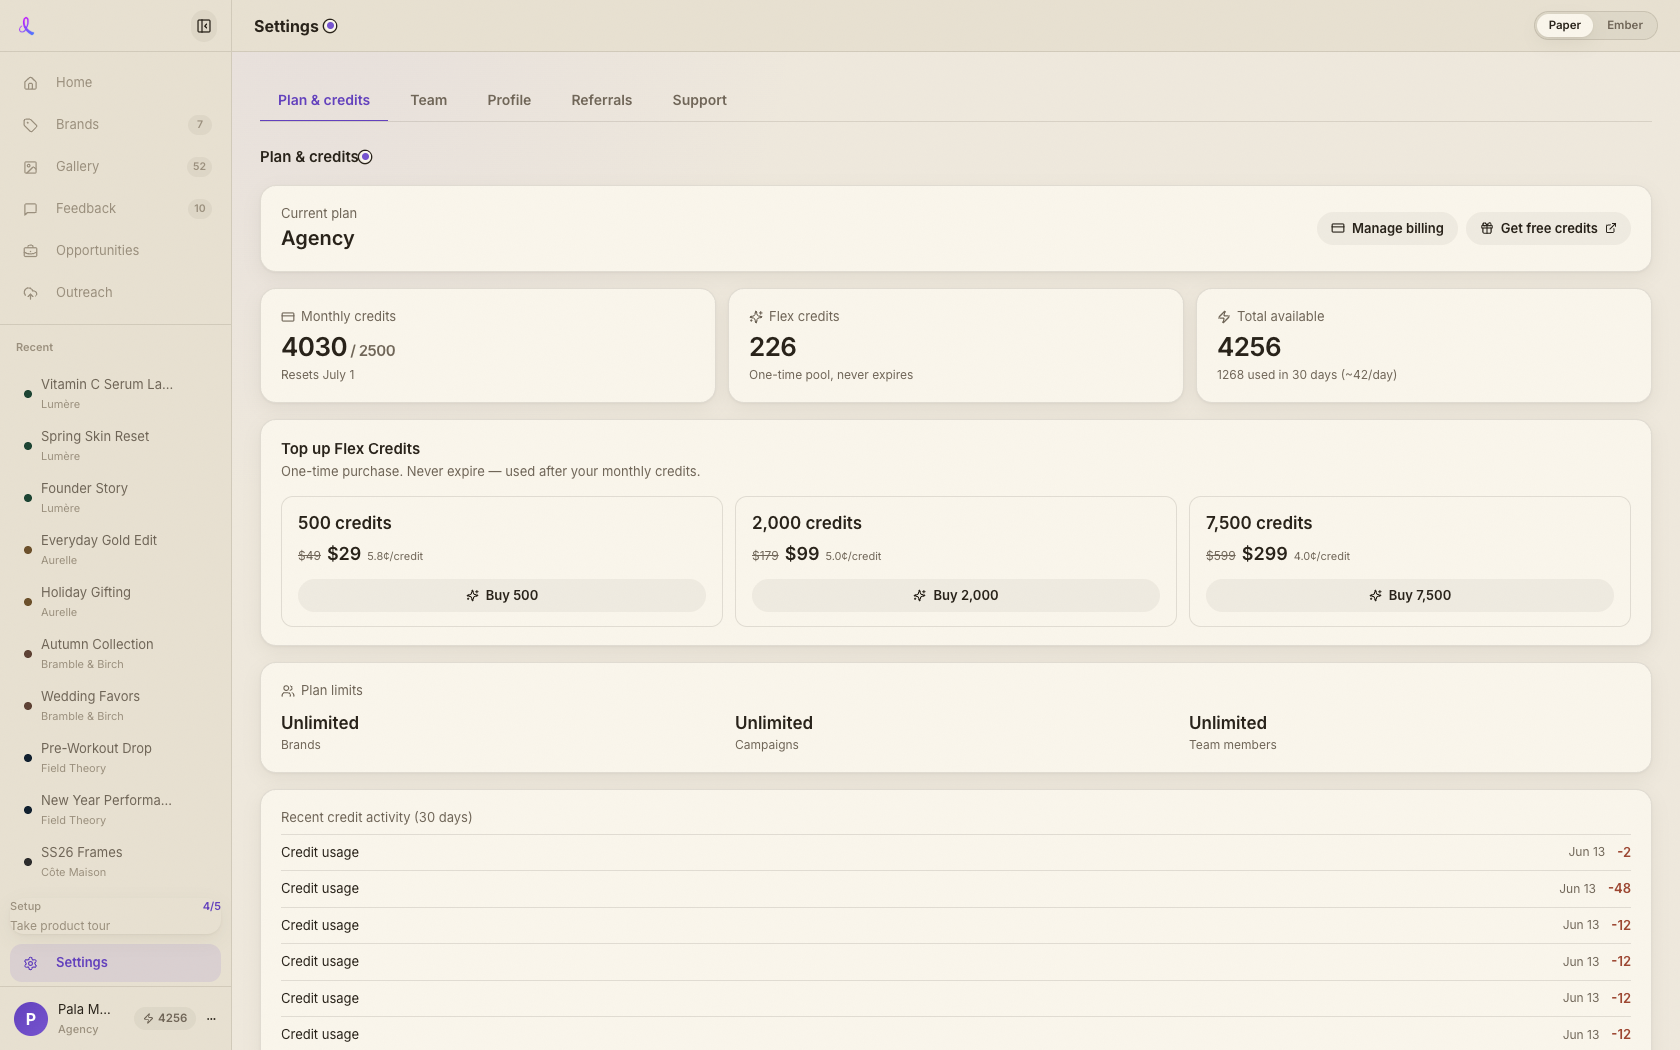1680x1050 pixels.
Task: Open recent campaign Autumn Collection
Action: [116, 653]
